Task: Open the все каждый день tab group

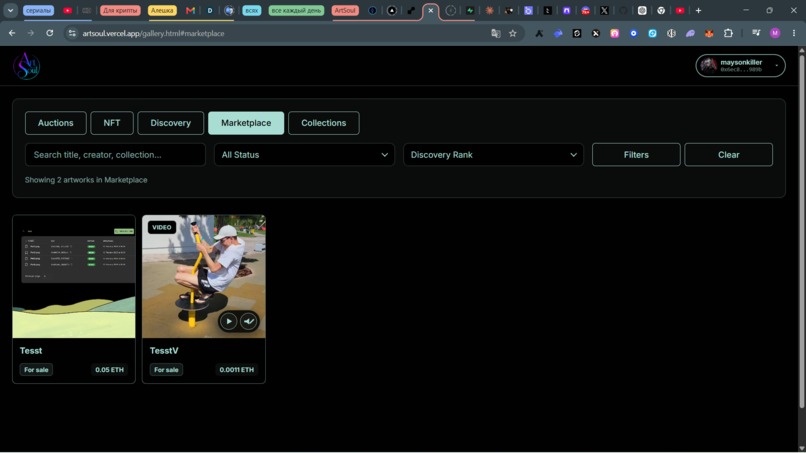Action: click(296, 10)
